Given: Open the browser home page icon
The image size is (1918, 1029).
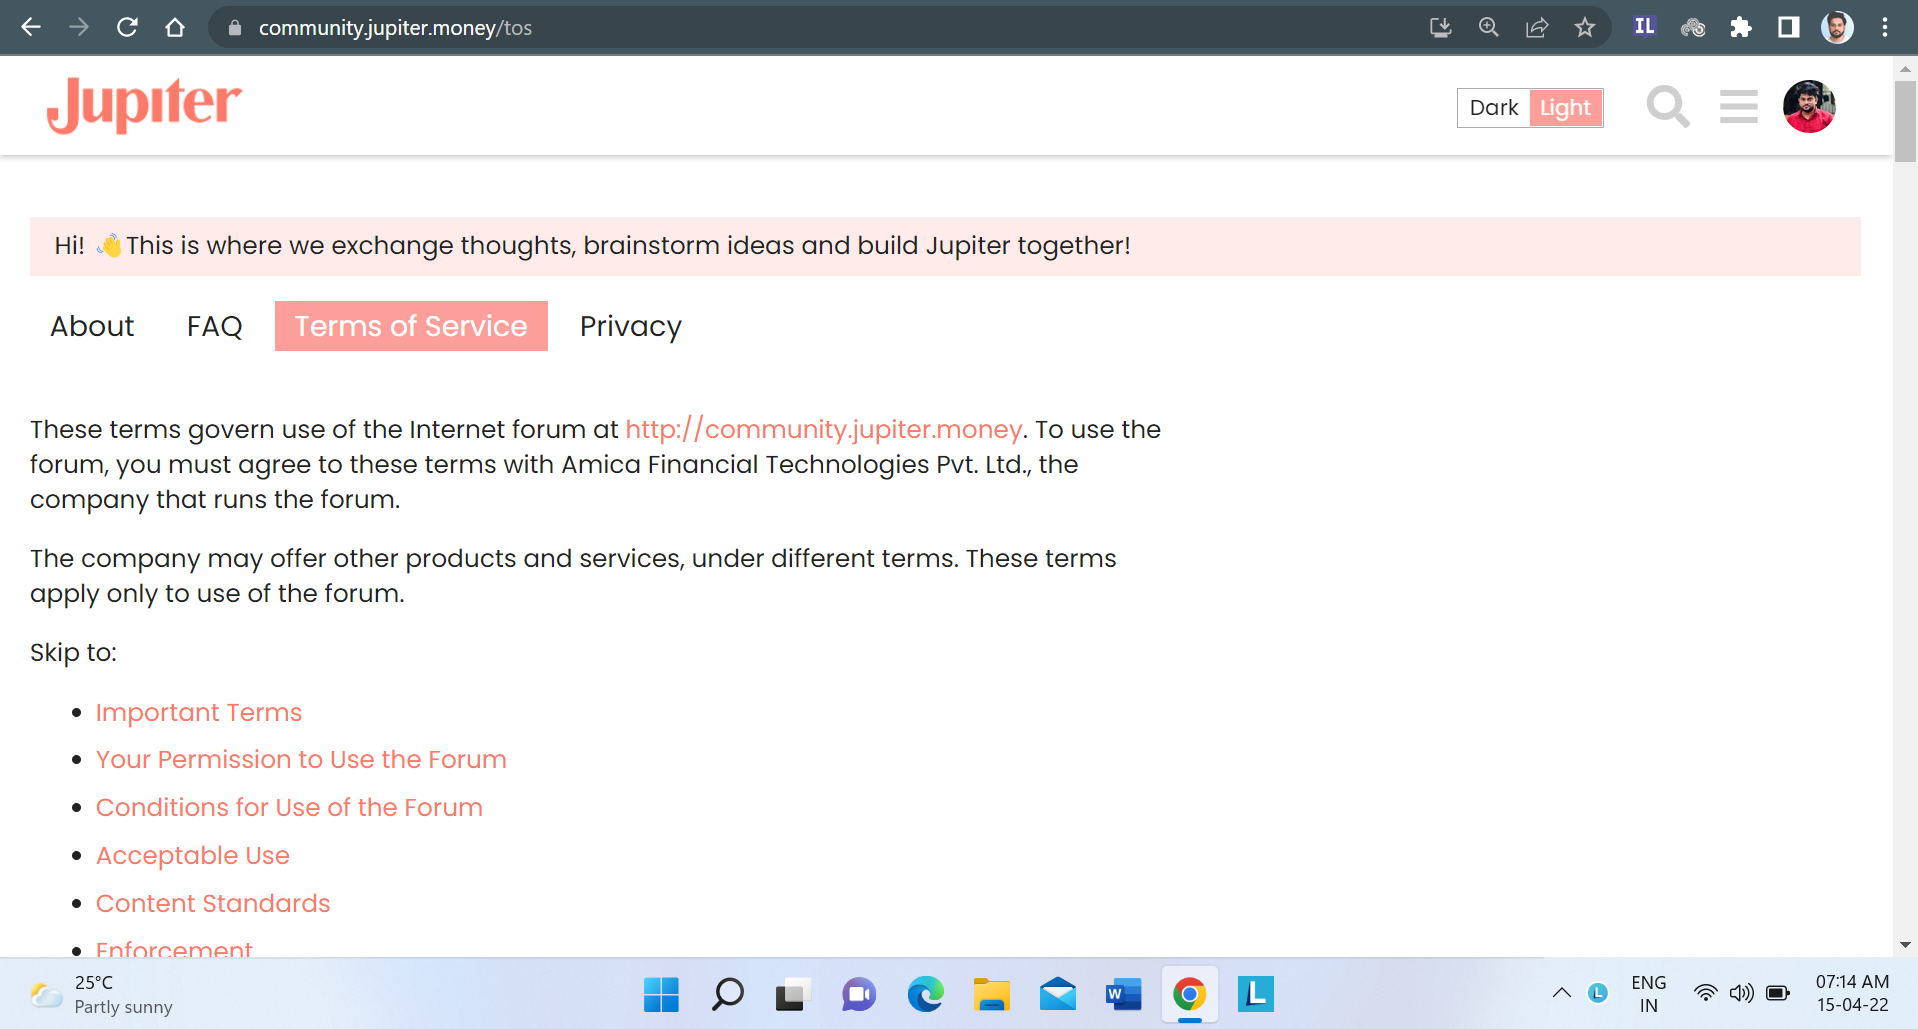Looking at the screenshot, I should pyautogui.click(x=175, y=27).
